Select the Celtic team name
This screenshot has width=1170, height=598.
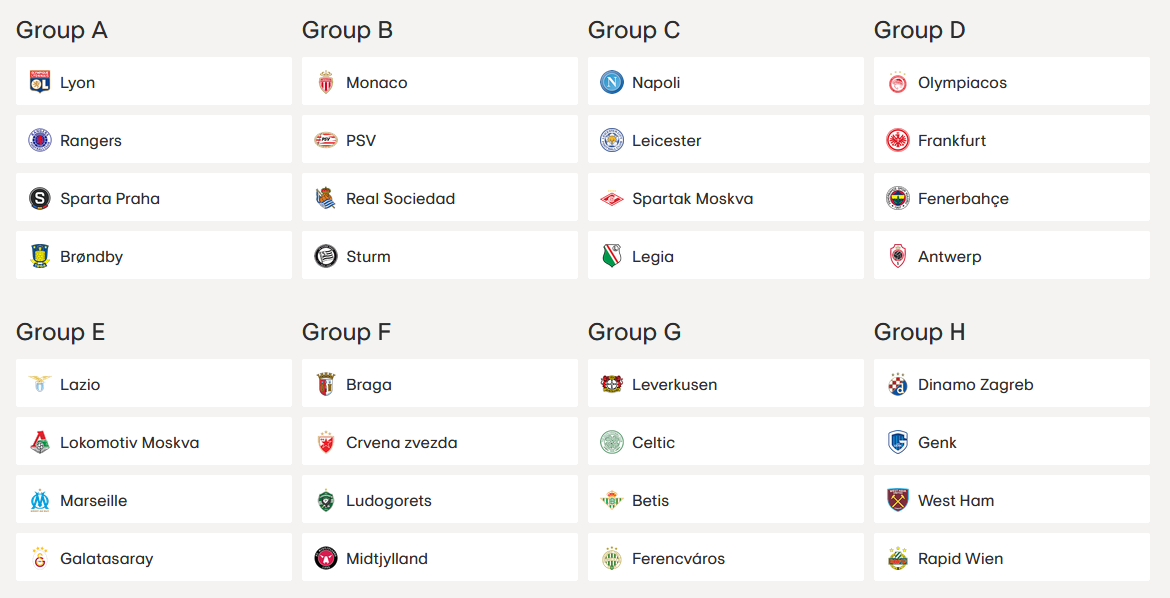tap(653, 443)
